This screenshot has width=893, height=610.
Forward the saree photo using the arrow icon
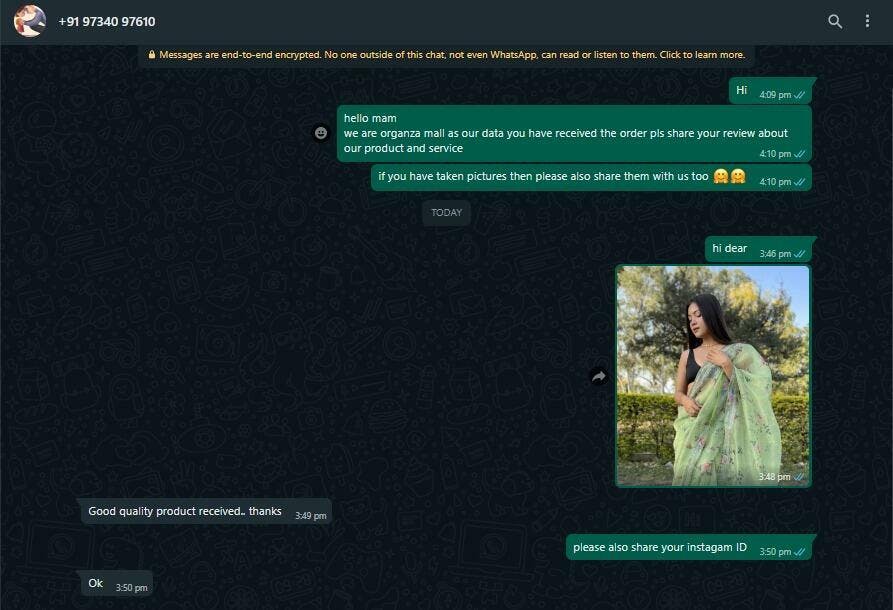[x=599, y=376]
